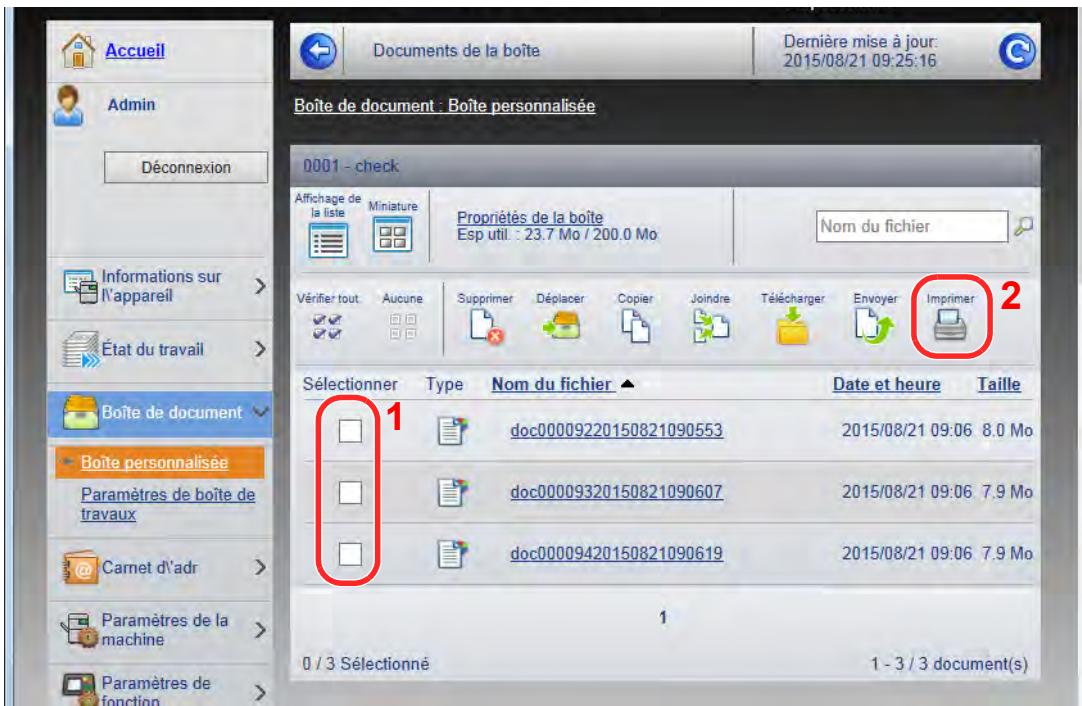Sort by Date et heure column
This screenshot has width=1082, height=706.
886,384
